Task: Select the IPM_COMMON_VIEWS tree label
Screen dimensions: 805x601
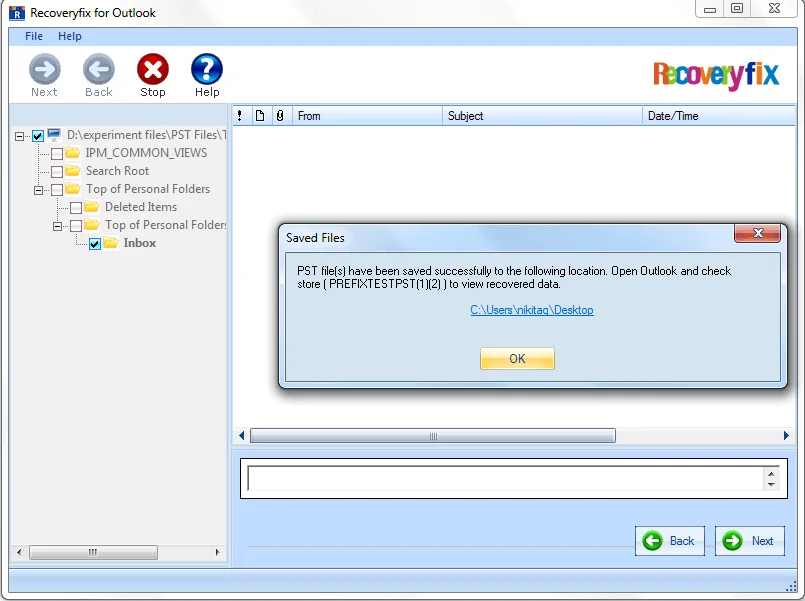Action: click(x=146, y=153)
